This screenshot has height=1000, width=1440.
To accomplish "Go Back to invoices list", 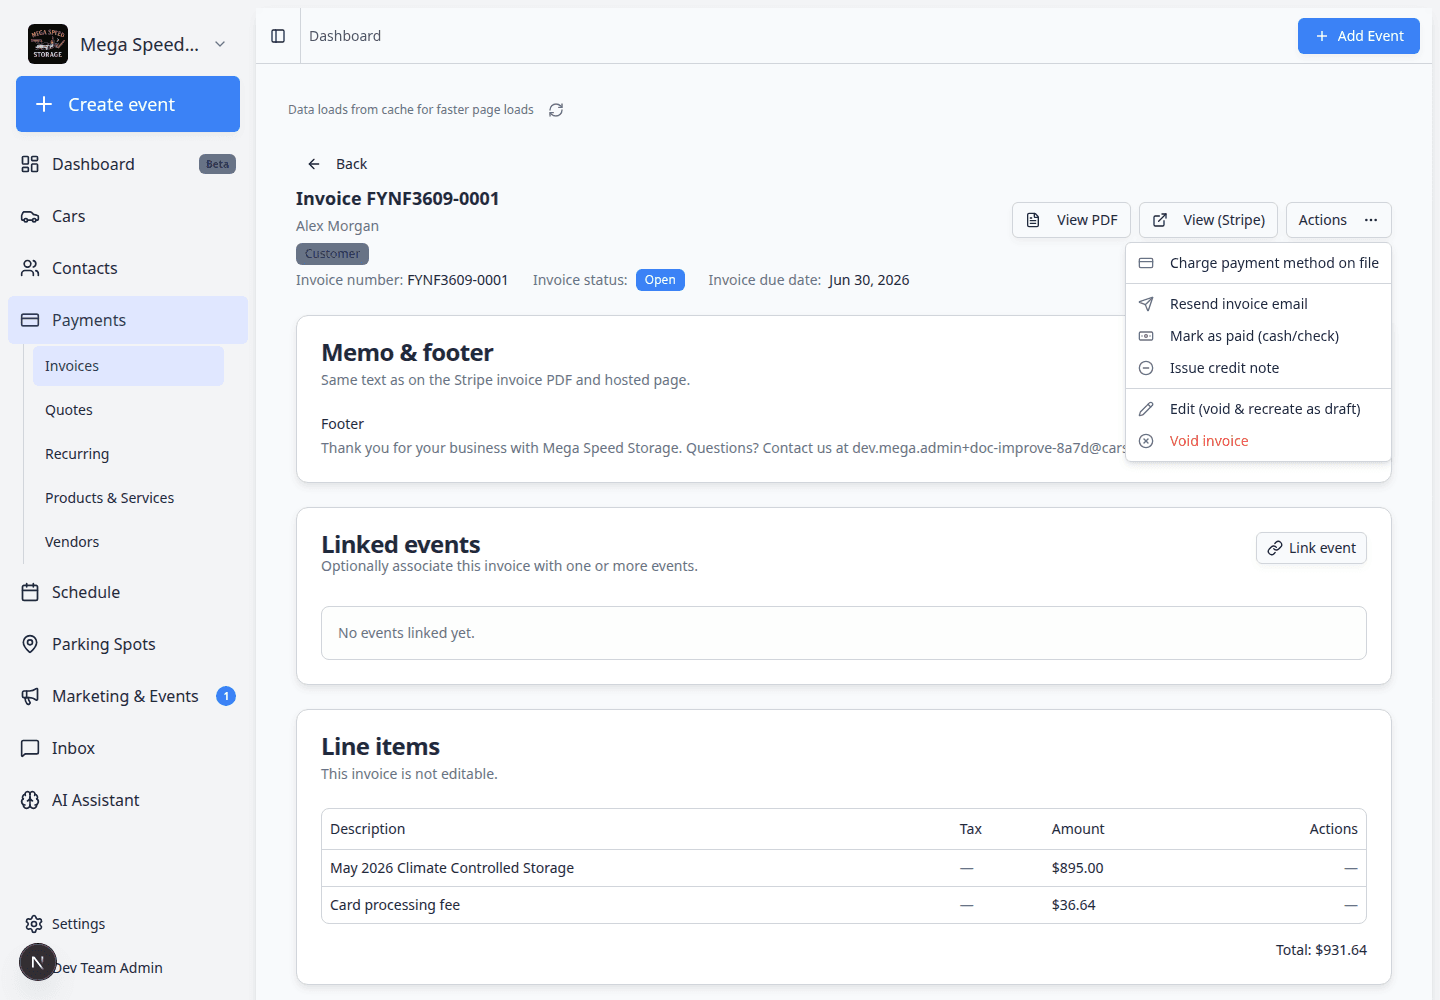I will pyautogui.click(x=337, y=164).
